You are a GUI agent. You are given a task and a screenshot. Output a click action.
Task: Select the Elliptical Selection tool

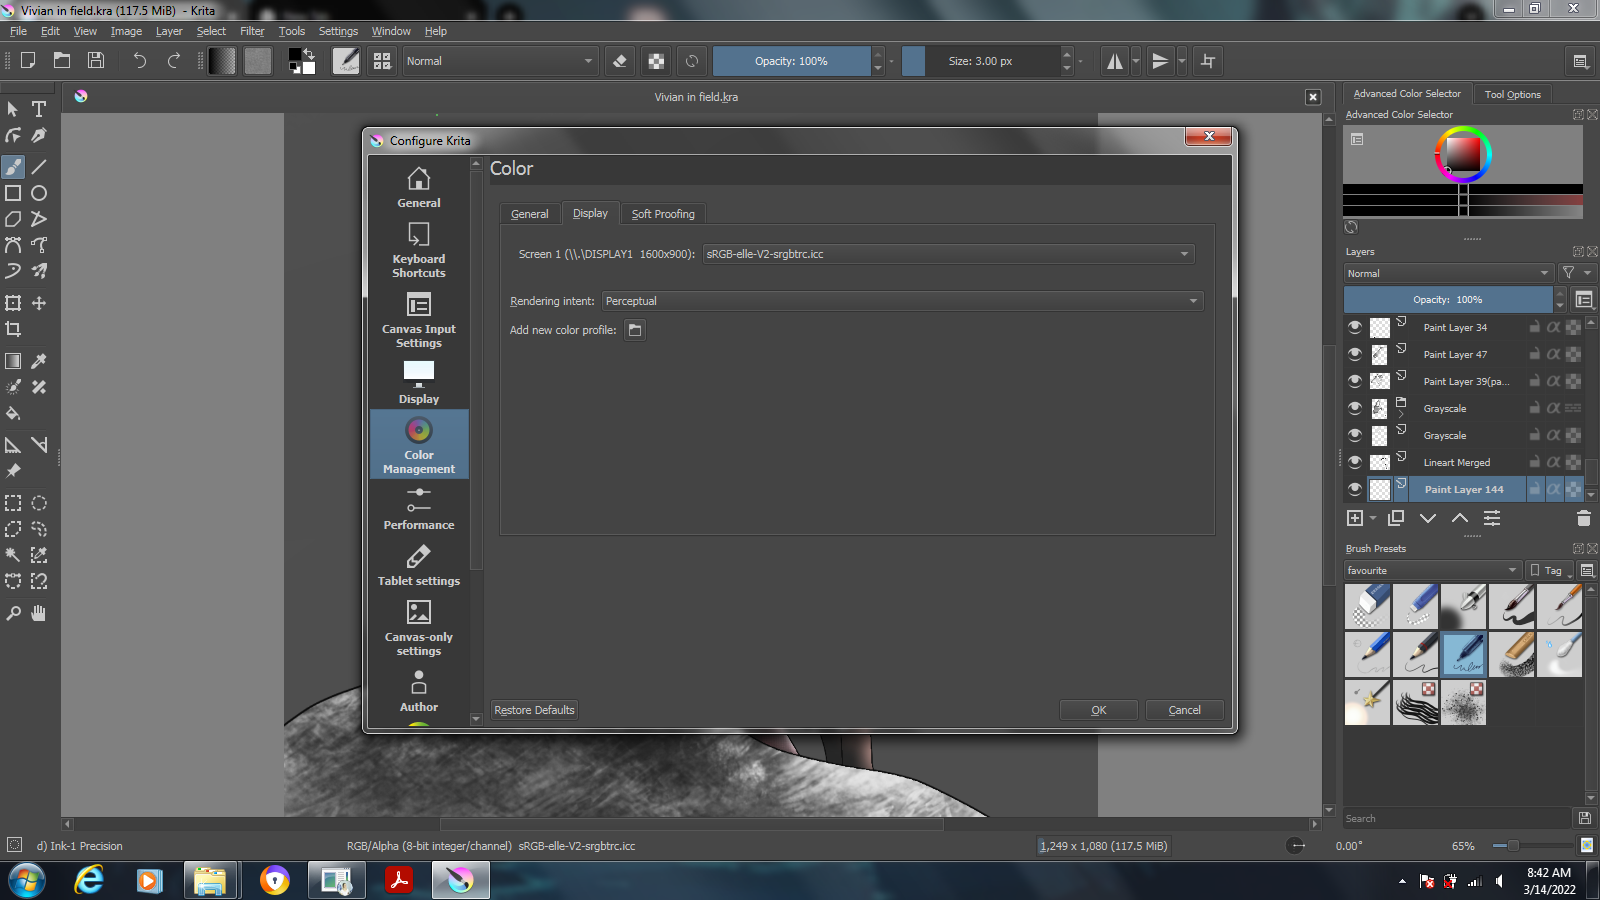39,503
